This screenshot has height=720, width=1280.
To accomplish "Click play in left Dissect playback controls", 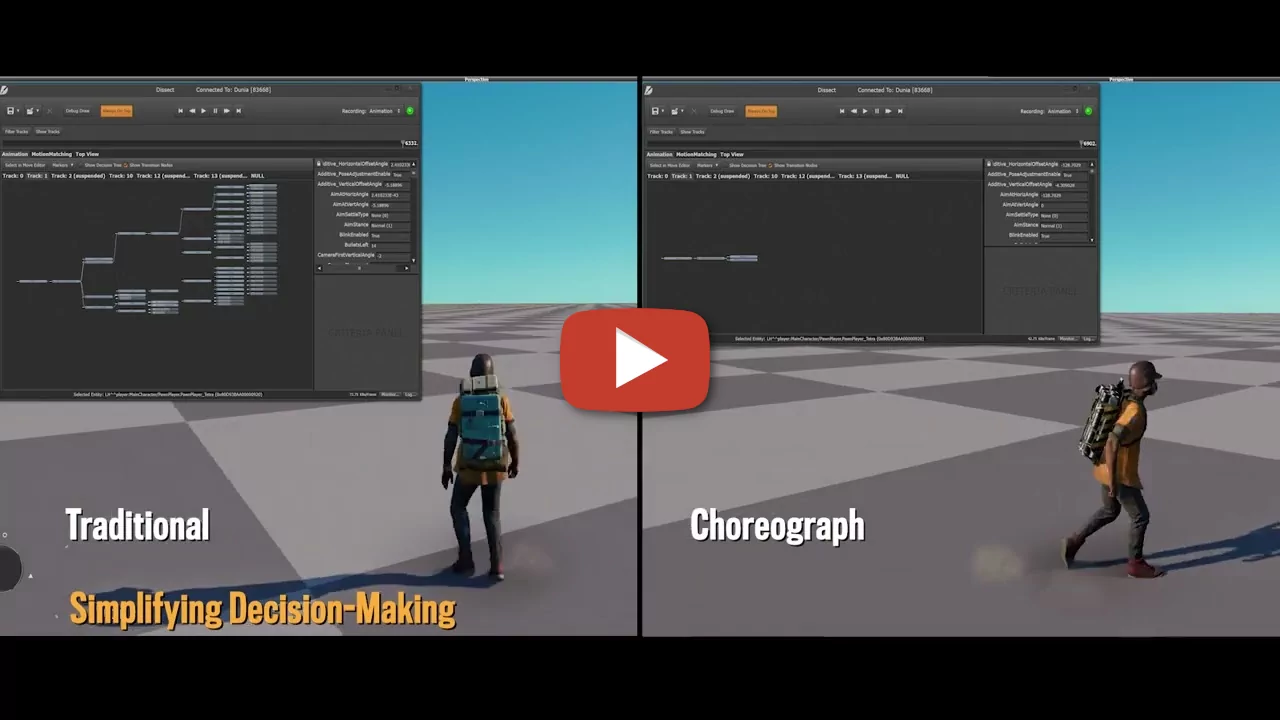I will 203,111.
